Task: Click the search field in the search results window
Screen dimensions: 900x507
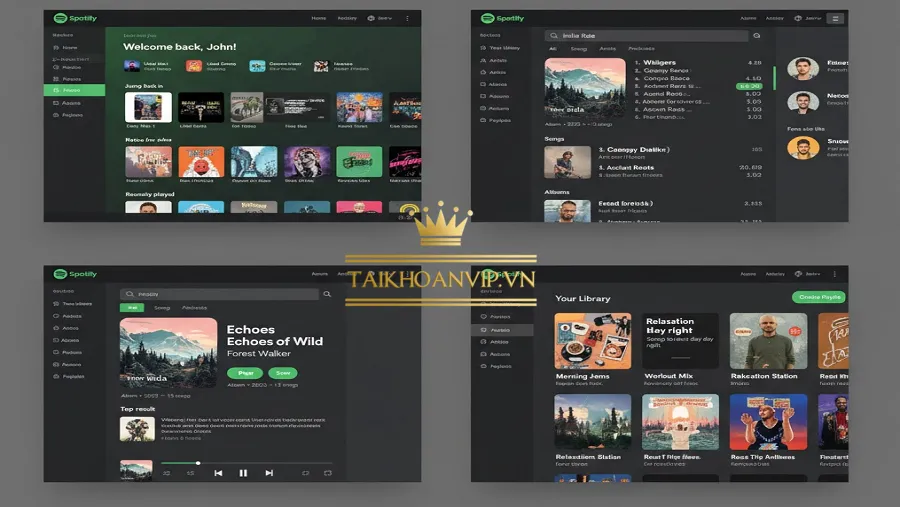Action: click(647, 36)
